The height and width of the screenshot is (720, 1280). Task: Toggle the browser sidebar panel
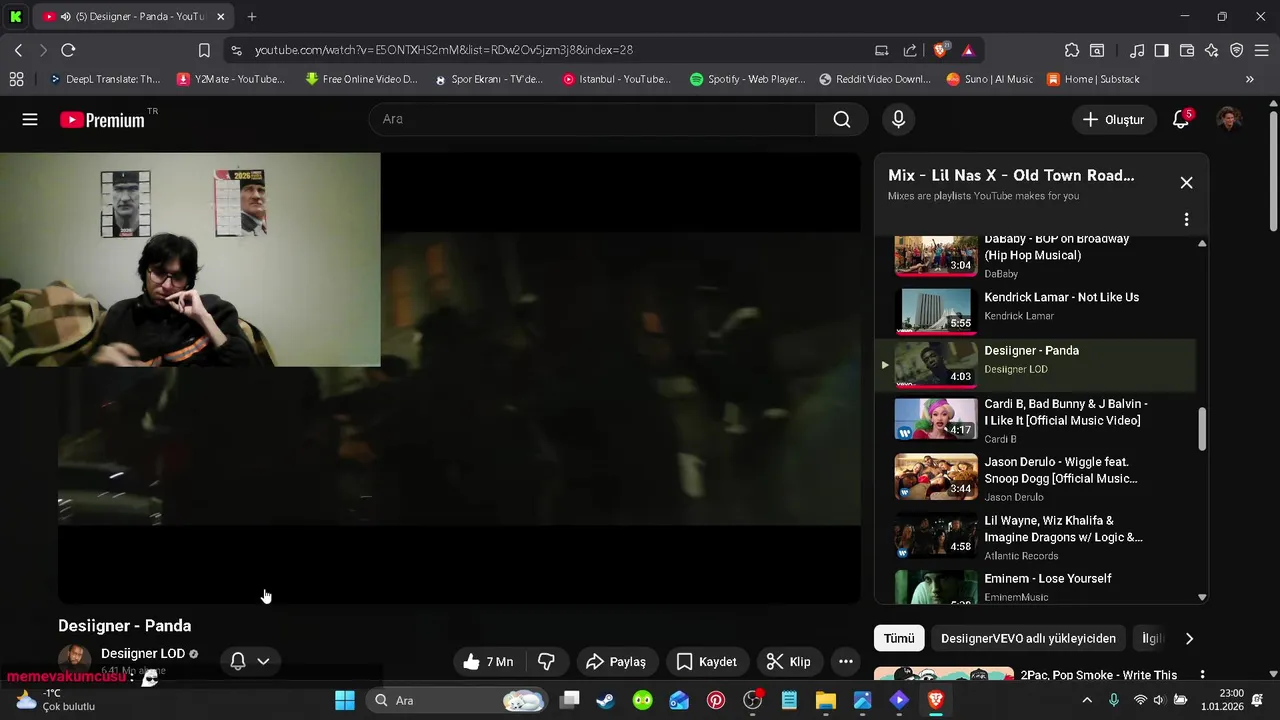tap(1161, 50)
